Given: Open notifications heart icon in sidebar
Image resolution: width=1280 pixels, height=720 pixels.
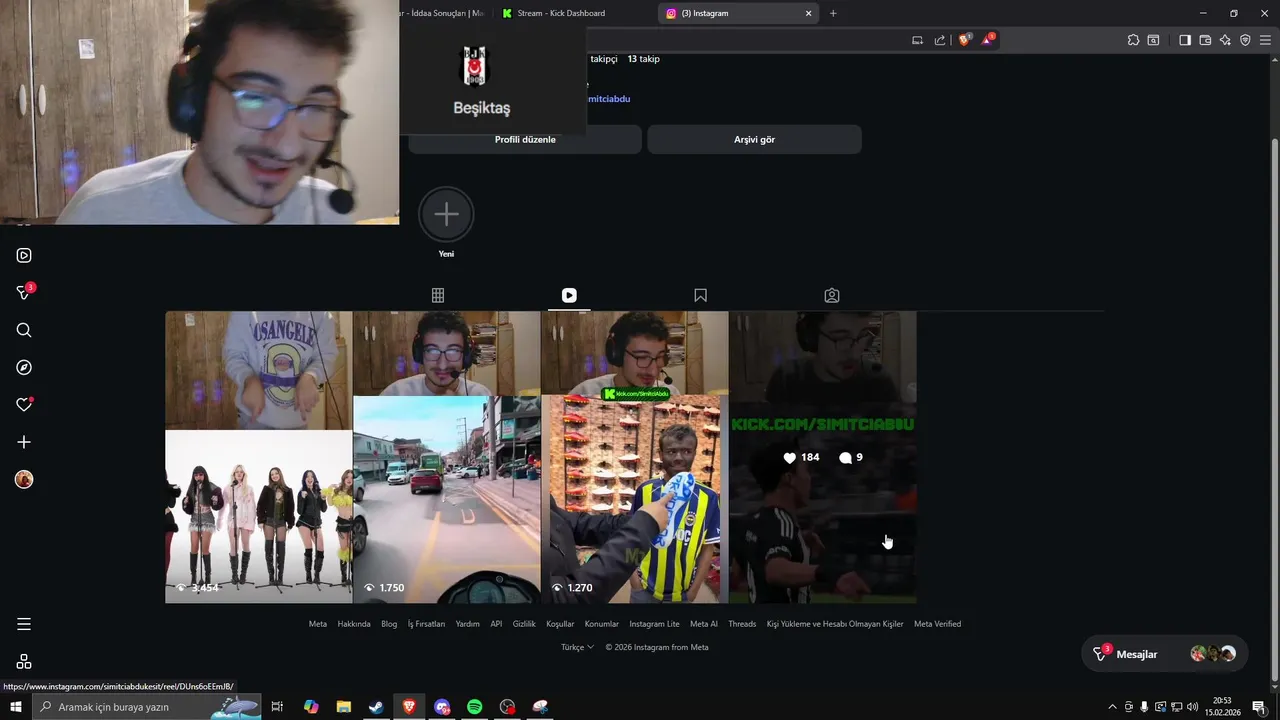Looking at the screenshot, I should pos(24,405).
